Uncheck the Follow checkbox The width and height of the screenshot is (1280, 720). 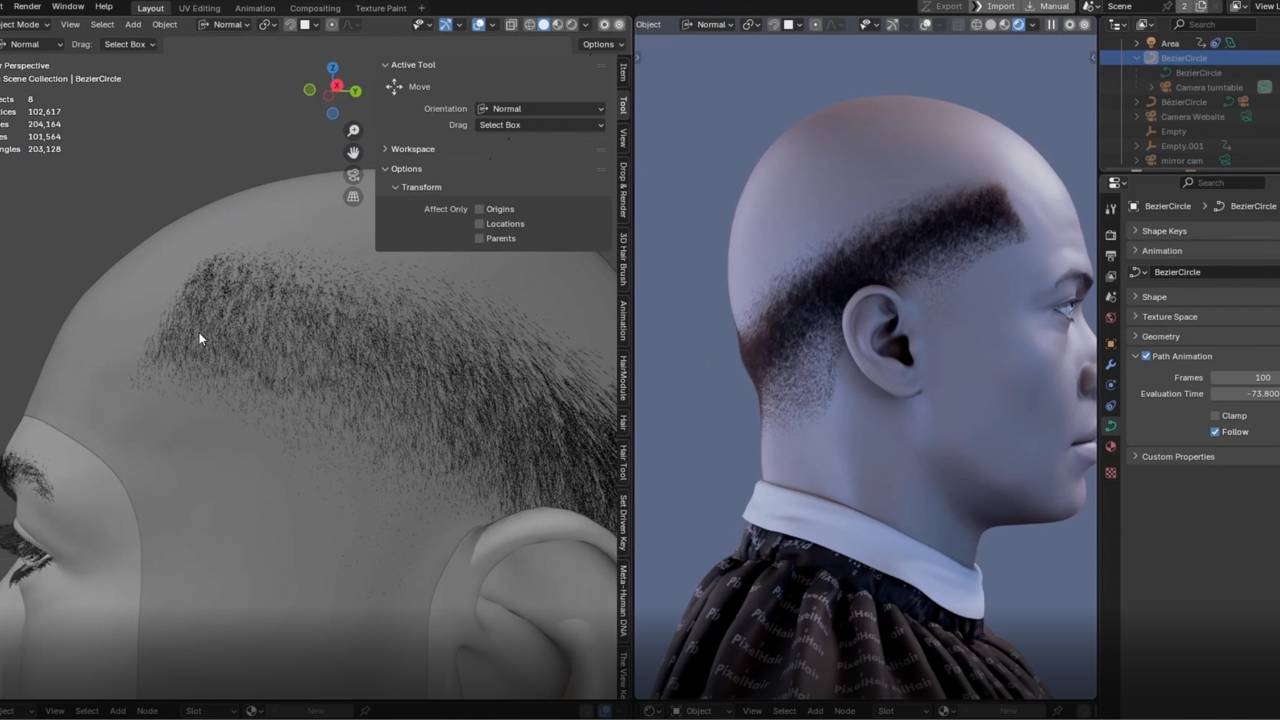tap(1215, 432)
